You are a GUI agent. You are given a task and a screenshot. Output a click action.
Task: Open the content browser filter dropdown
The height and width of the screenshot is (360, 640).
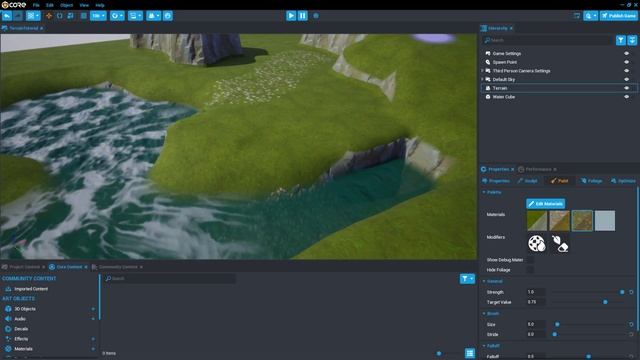467,278
